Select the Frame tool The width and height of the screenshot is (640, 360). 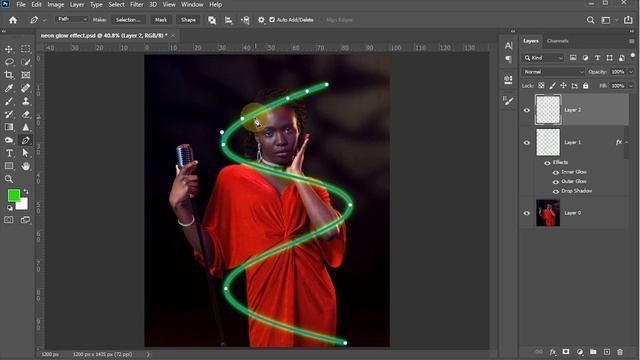25,75
